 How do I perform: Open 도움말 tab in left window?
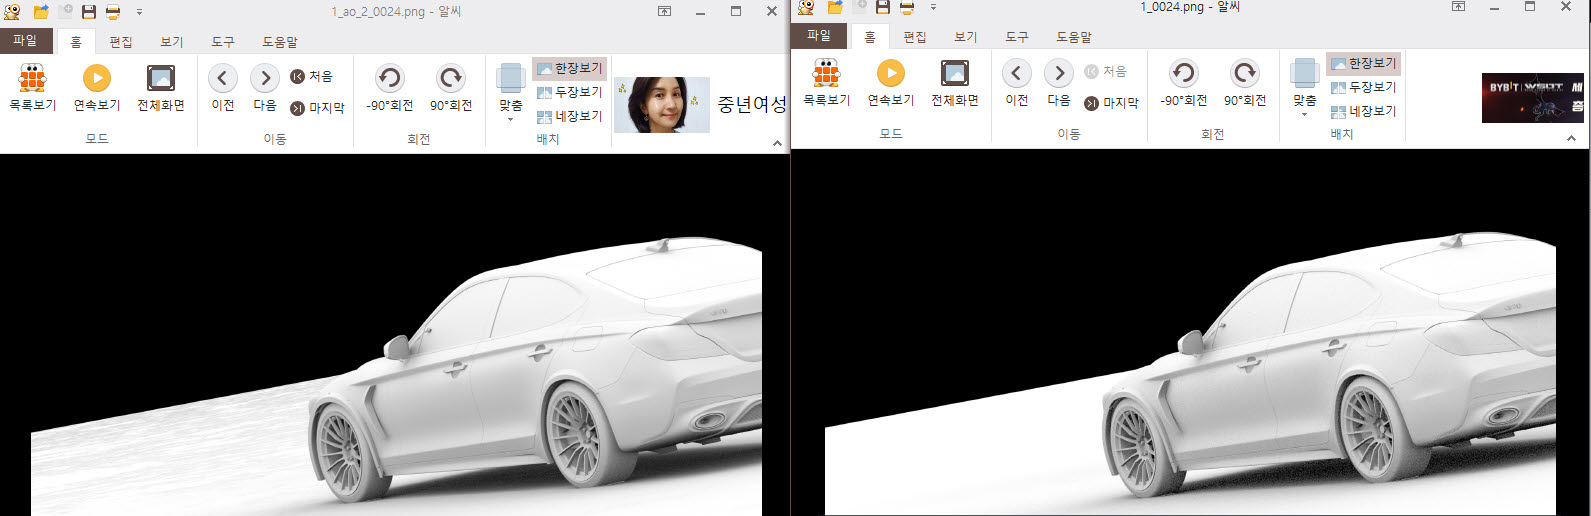pyautogui.click(x=280, y=42)
